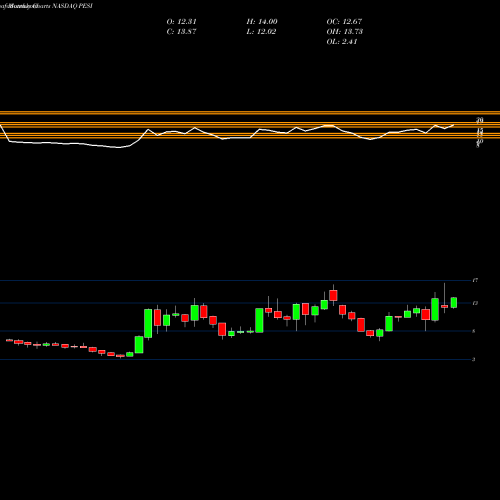This screenshot has height=500, width=500.
Task: Click the 13 price axis label
Action: coord(475,303)
